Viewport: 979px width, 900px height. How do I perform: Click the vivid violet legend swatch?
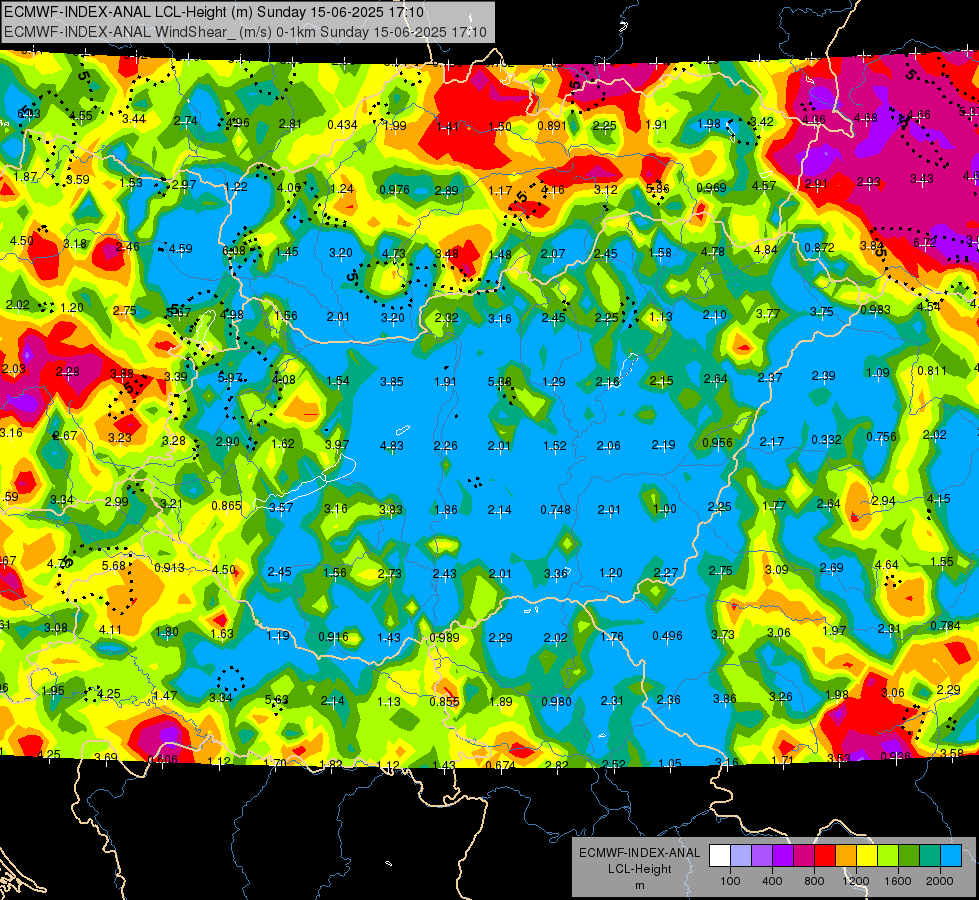pos(783,856)
